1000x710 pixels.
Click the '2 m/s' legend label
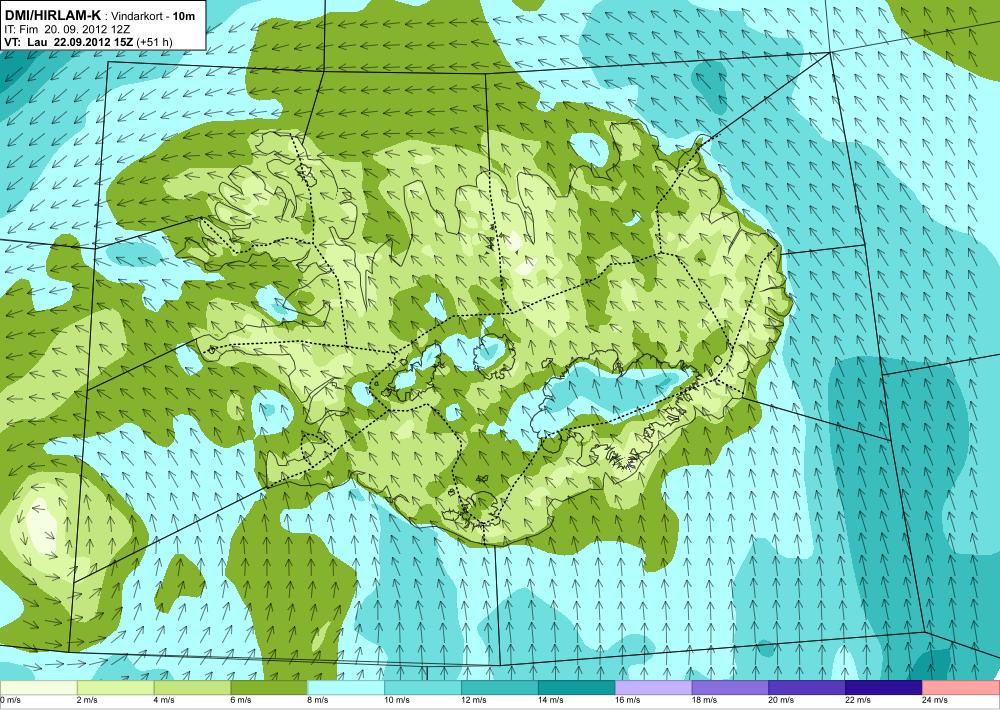(87, 700)
